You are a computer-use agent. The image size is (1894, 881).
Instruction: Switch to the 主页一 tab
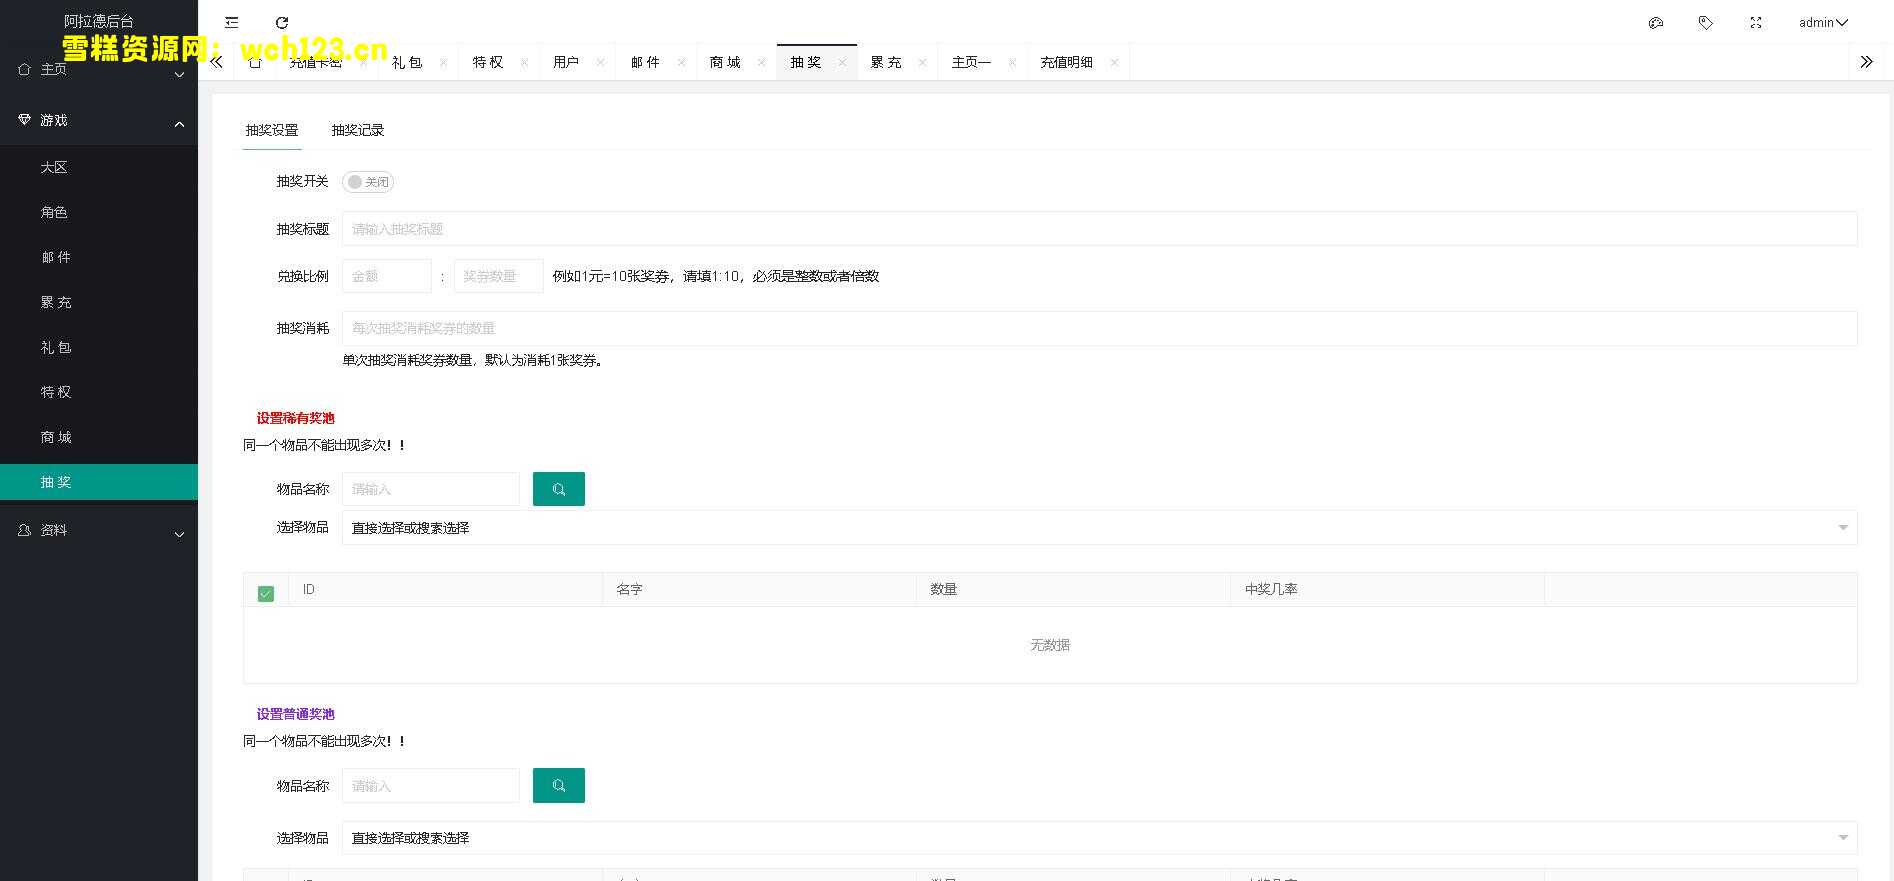(971, 62)
